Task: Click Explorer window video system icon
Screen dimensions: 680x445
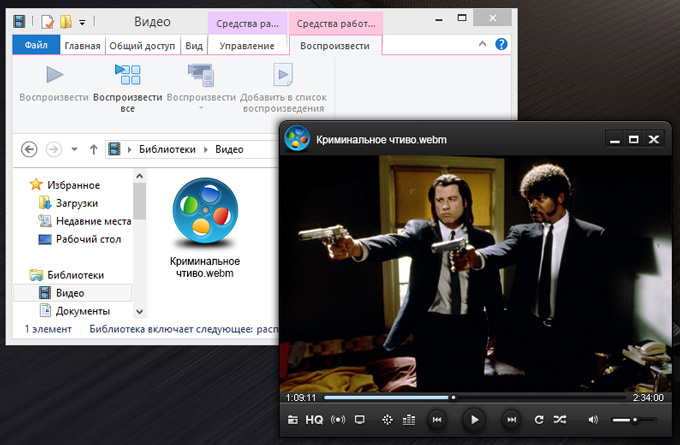Action: point(20,21)
